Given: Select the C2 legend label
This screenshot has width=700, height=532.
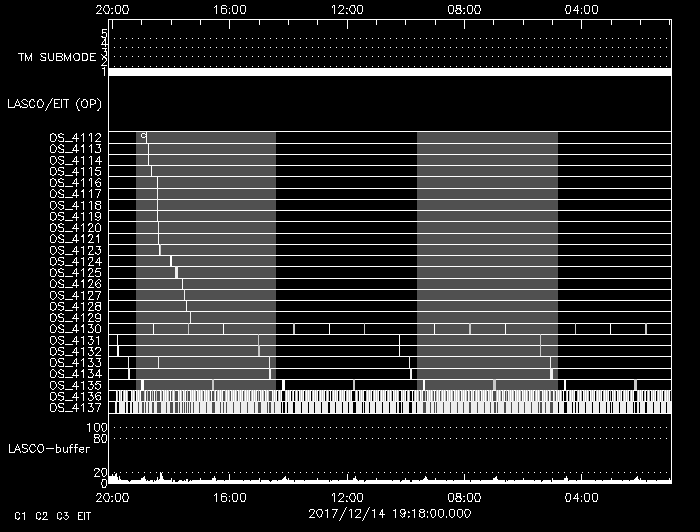Looking at the screenshot, I should [42, 516].
